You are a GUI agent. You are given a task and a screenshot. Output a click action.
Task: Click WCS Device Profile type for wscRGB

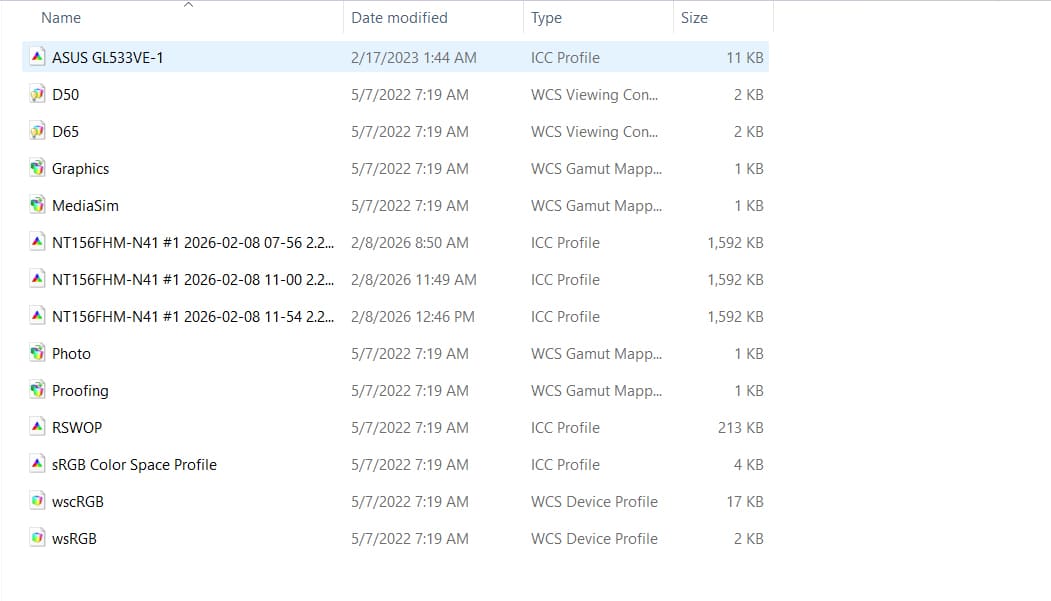[595, 502]
